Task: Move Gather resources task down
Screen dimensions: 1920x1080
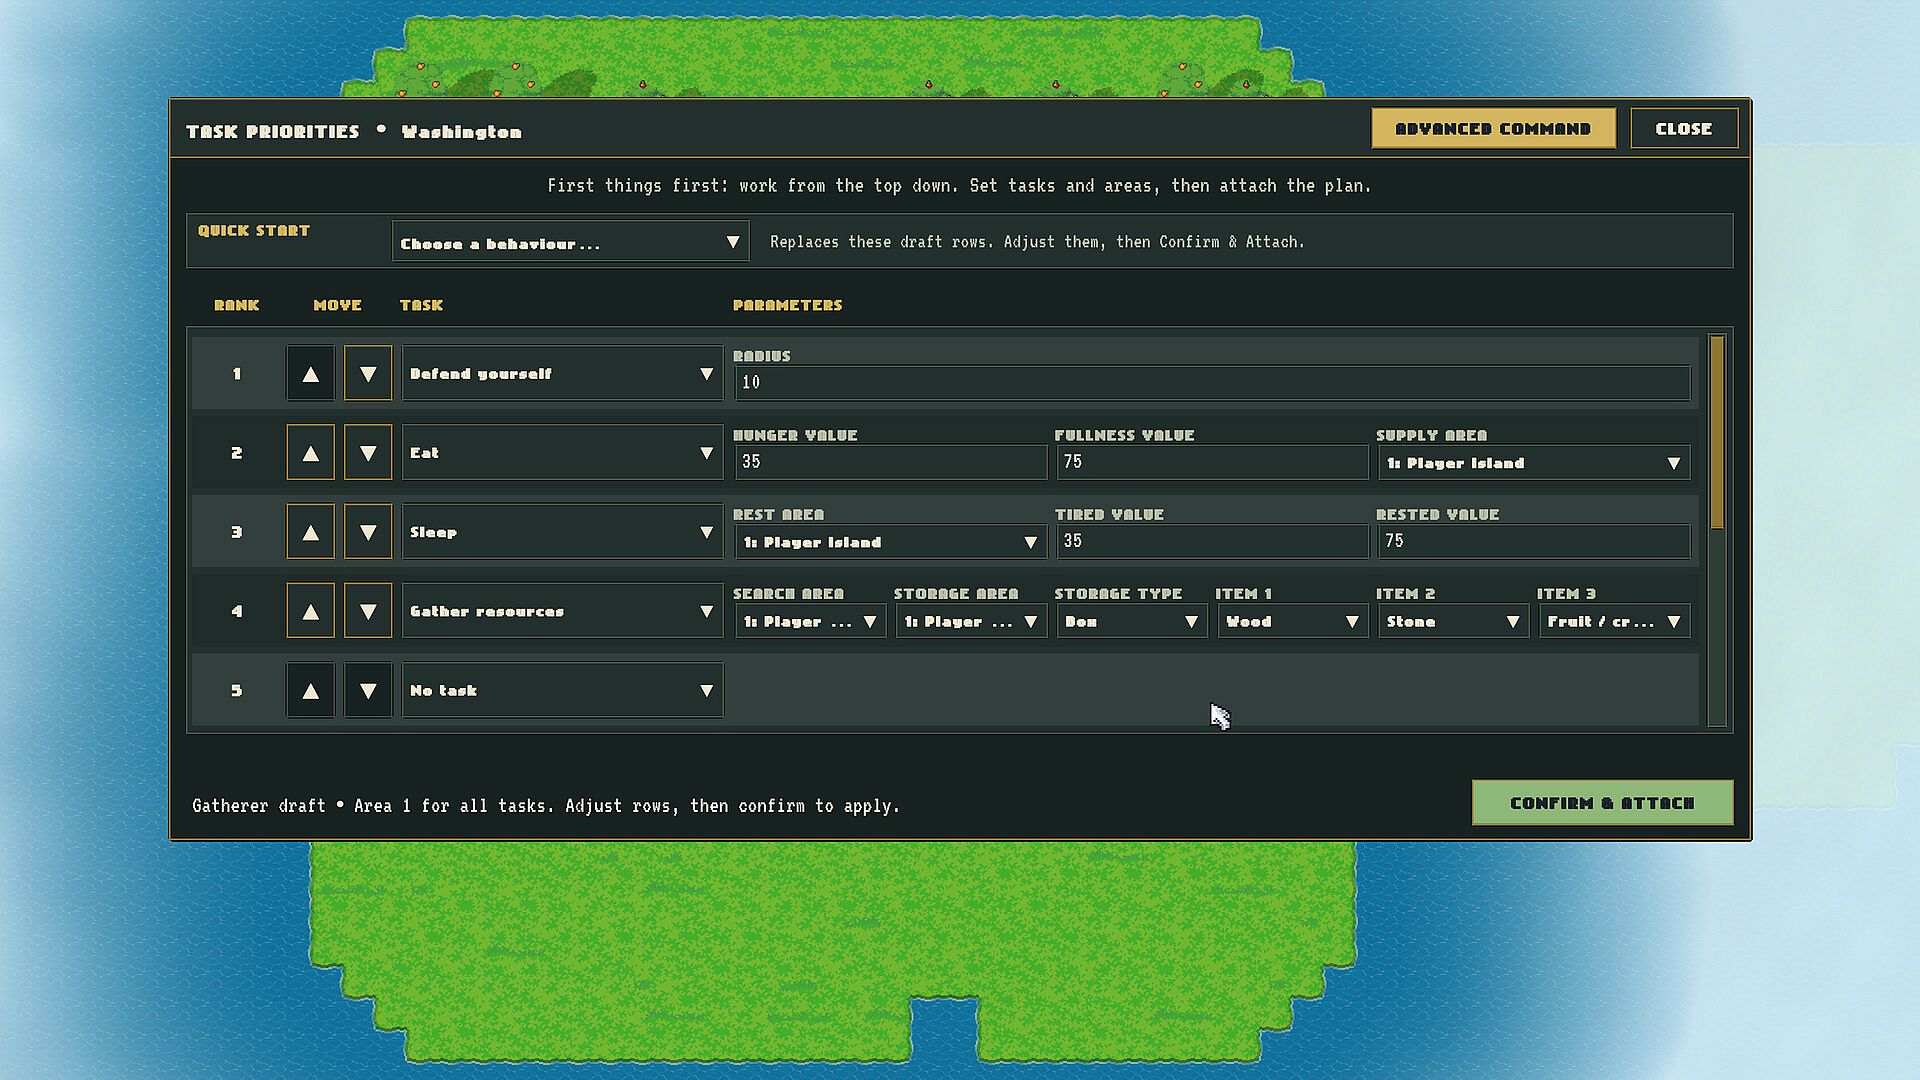Action: [368, 611]
